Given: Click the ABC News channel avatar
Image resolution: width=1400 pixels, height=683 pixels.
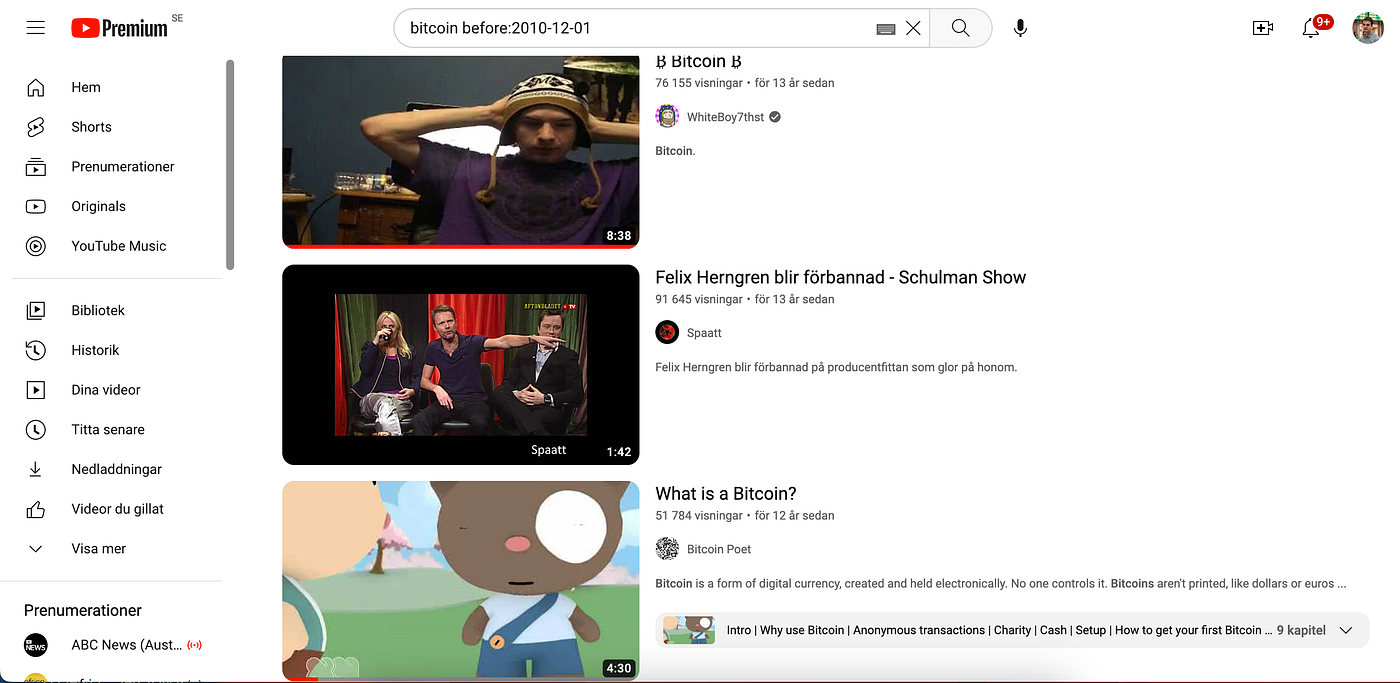Looking at the screenshot, I should 36,645.
